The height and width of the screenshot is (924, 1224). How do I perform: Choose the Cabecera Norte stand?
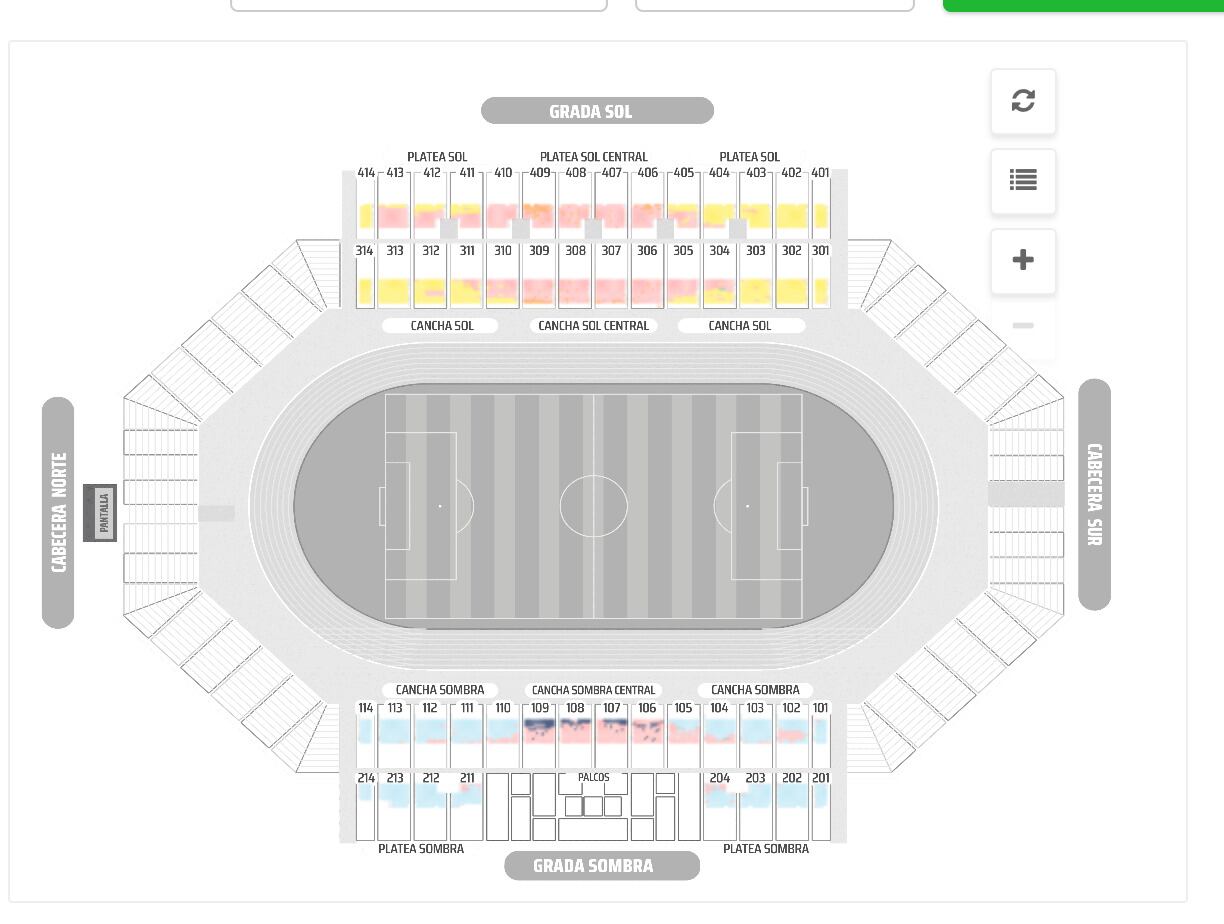58,512
